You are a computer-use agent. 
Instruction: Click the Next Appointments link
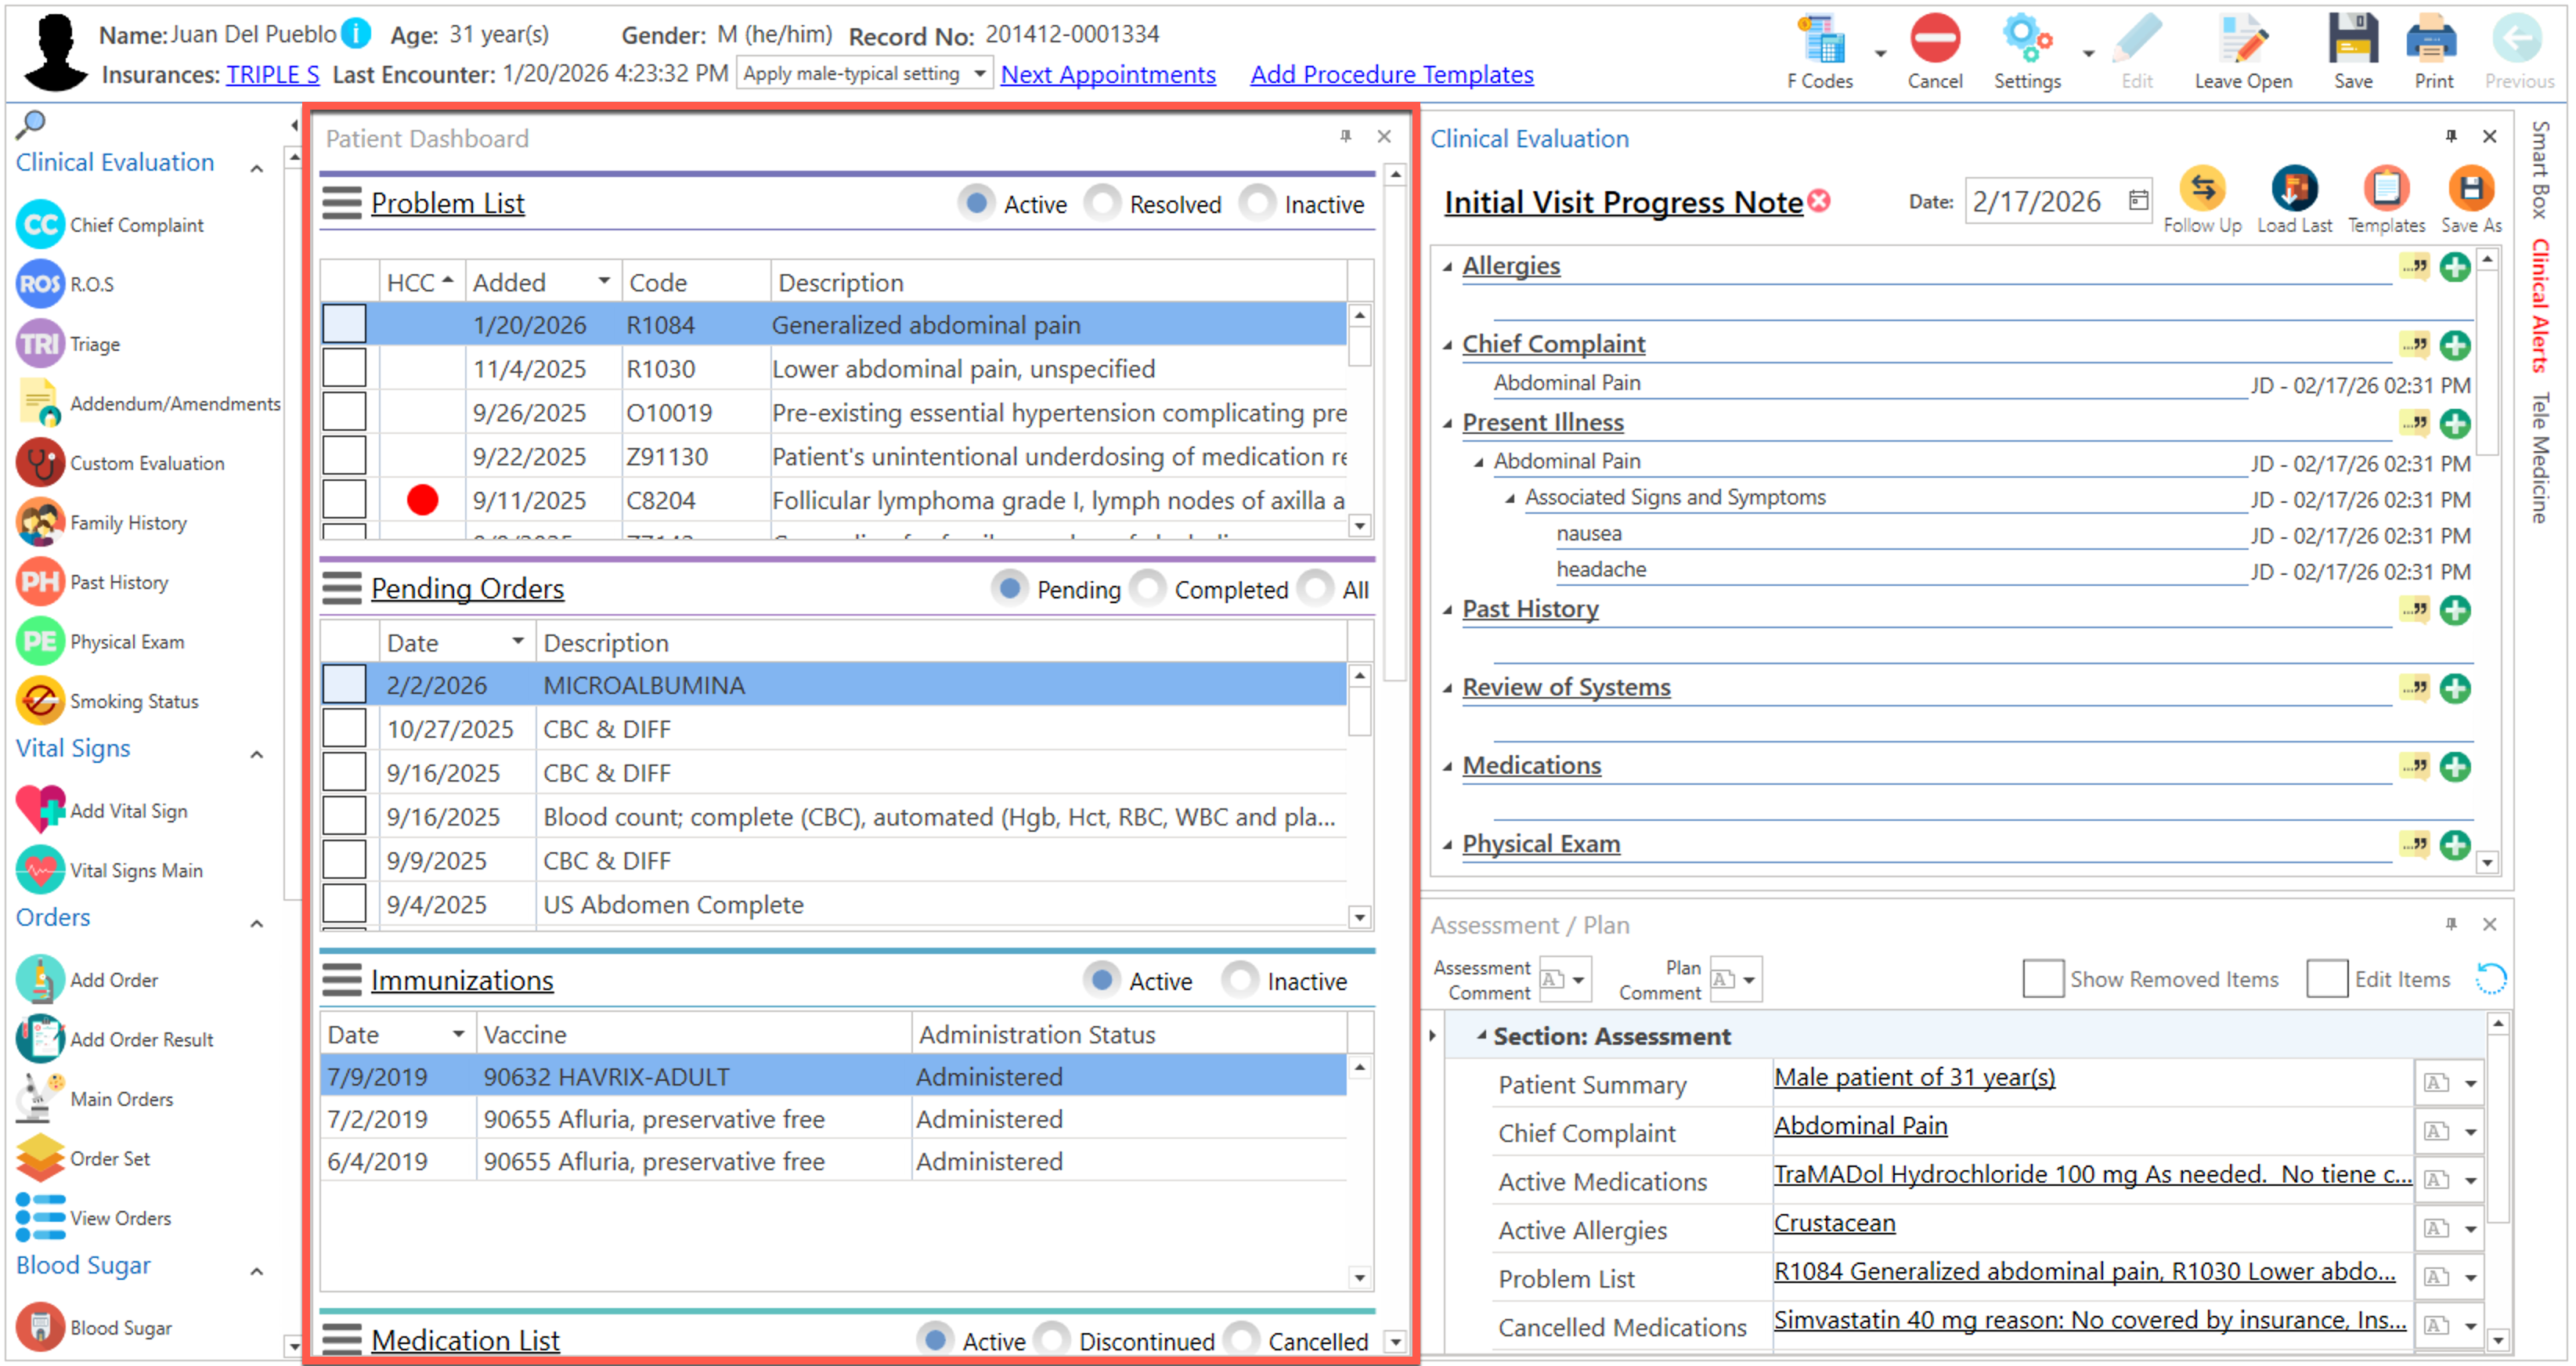(1107, 75)
